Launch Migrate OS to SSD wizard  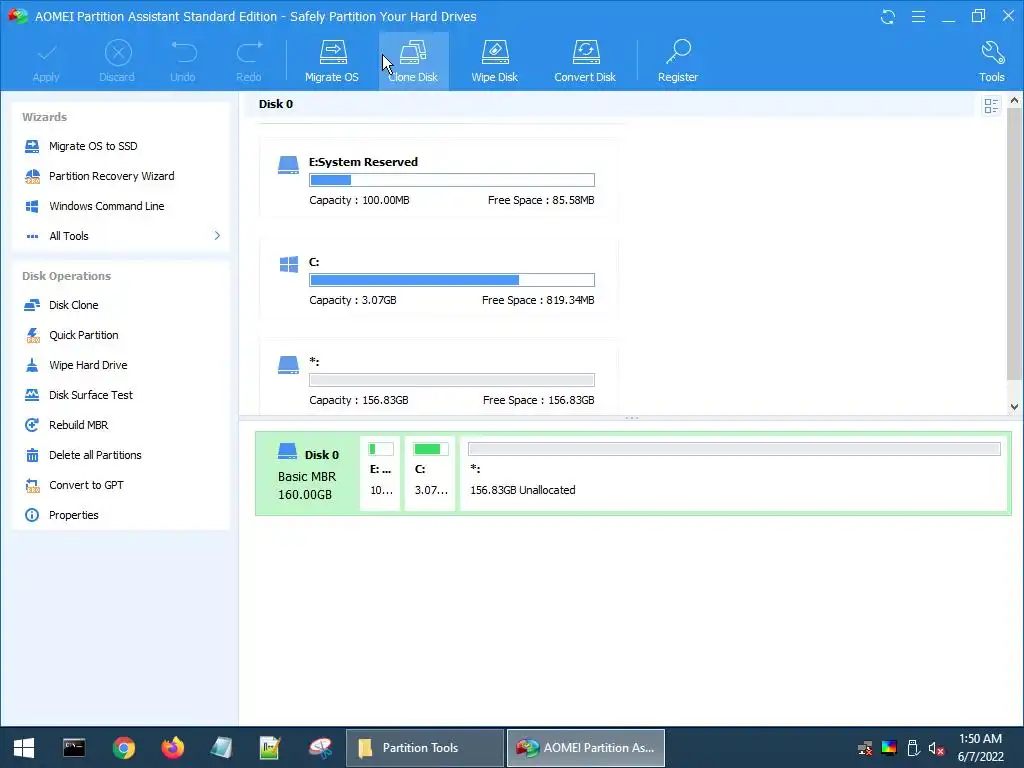pyautogui.click(x=93, y=146)
